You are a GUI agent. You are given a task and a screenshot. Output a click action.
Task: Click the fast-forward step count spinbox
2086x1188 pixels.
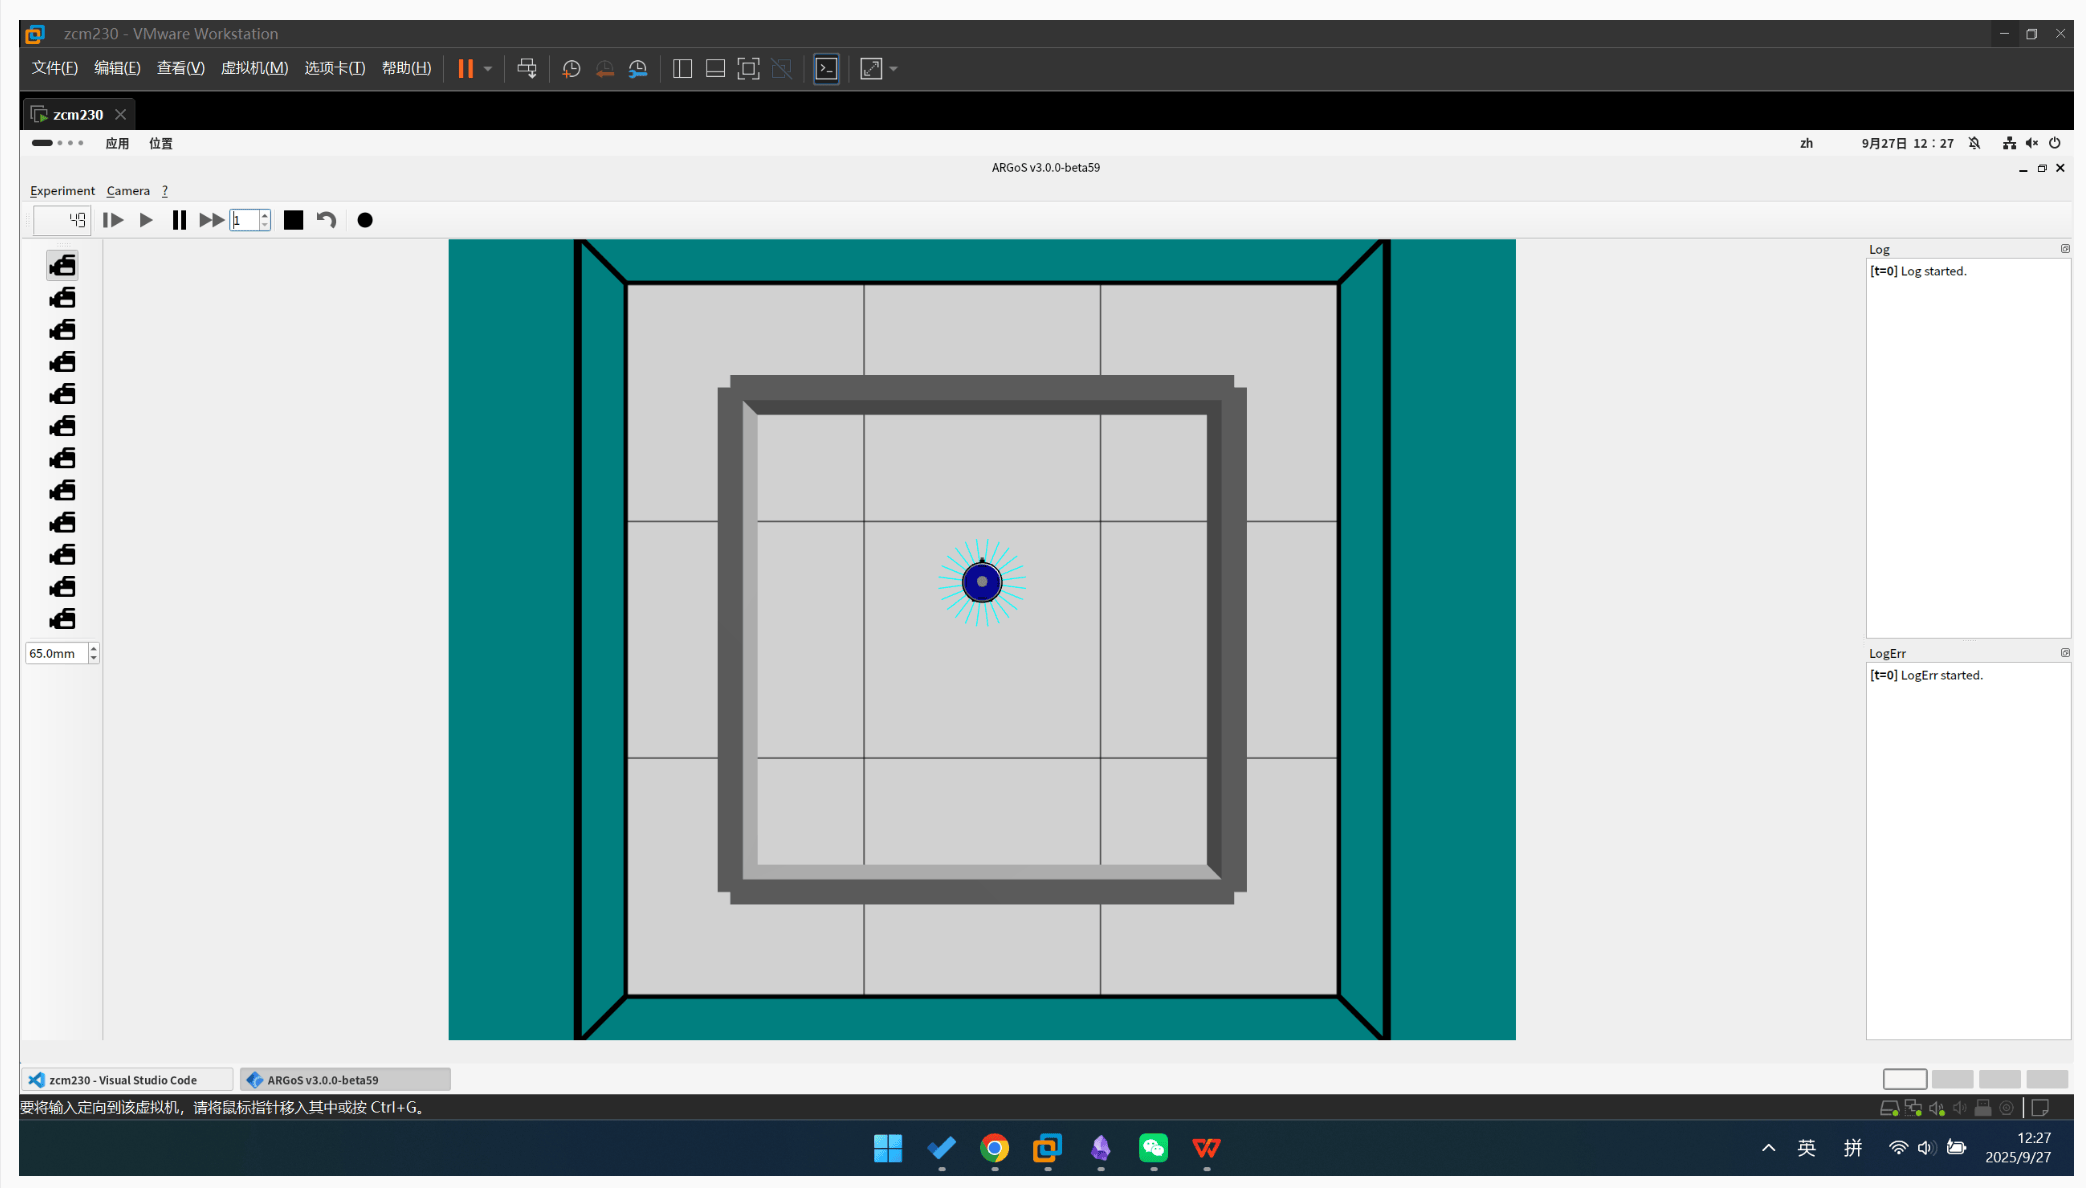click(x=250, y=220)
